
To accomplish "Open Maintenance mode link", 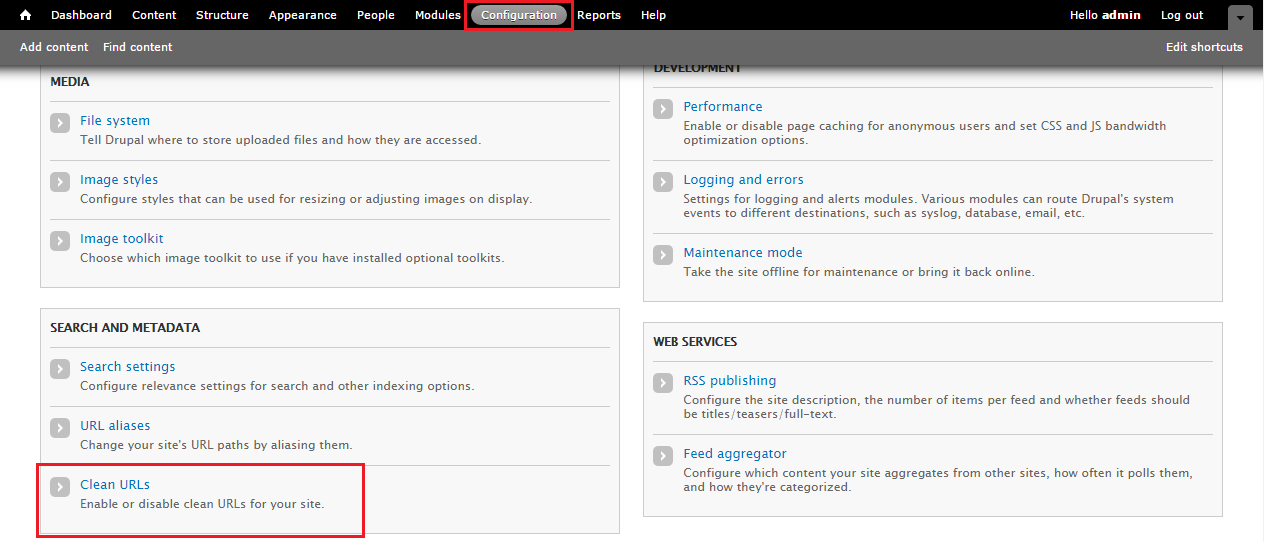I will pyautogui.click(x=743, y=253).
